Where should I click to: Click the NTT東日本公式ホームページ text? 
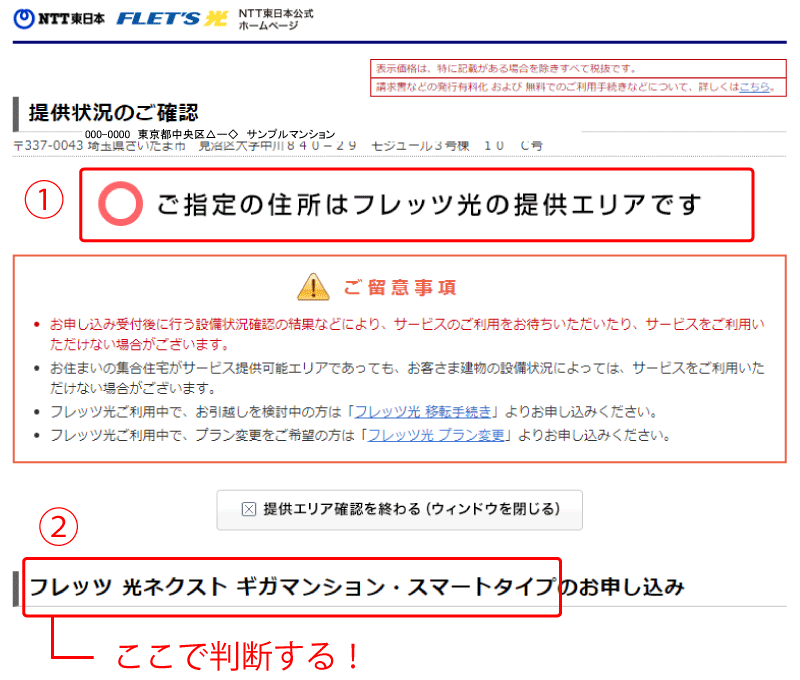pos(276,19)
